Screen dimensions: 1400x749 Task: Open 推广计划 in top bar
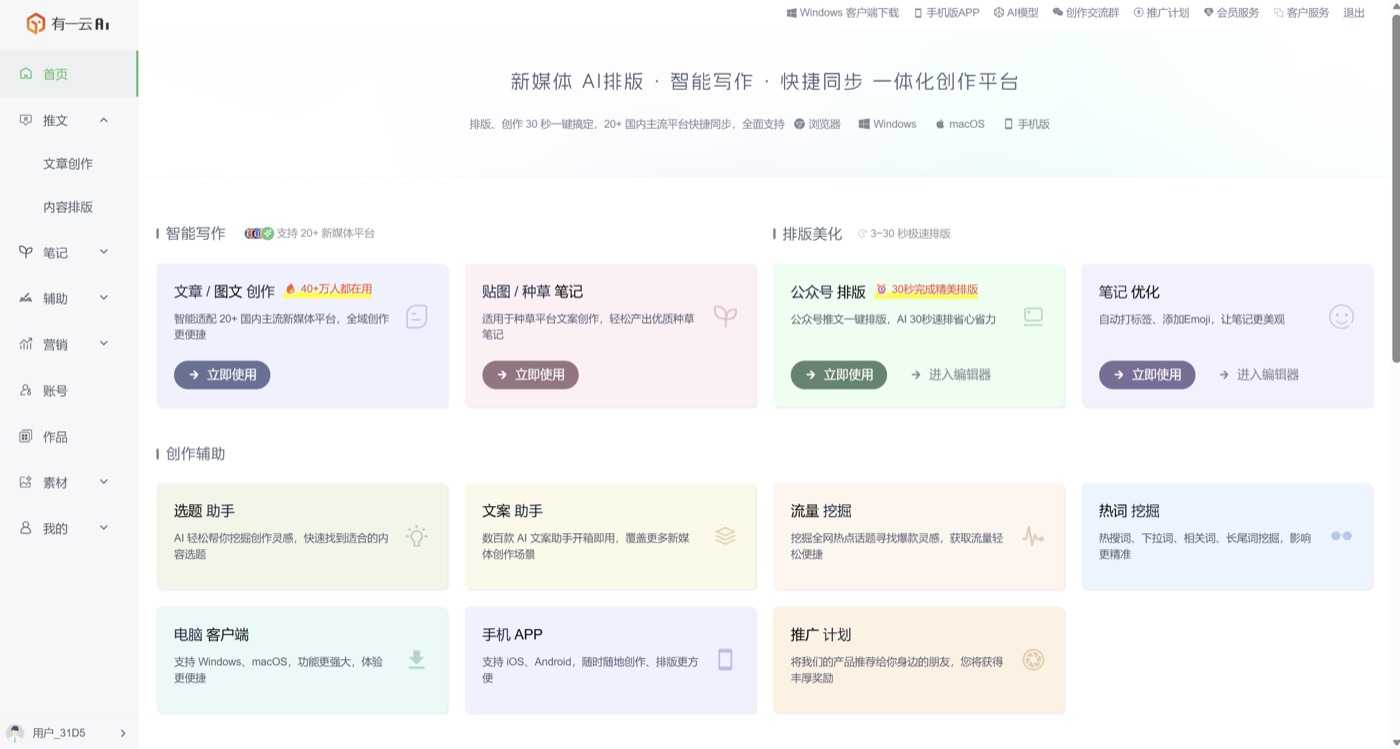pyautogui.click(x=1161, y=13)
